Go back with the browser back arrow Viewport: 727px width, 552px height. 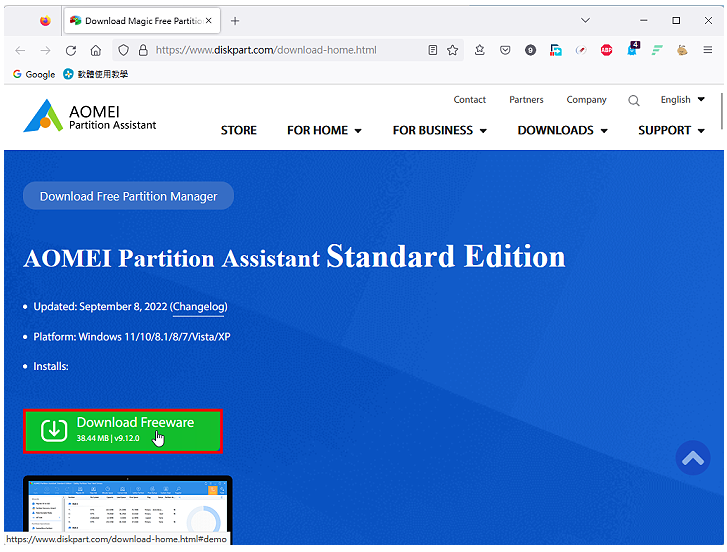[20, 50]
